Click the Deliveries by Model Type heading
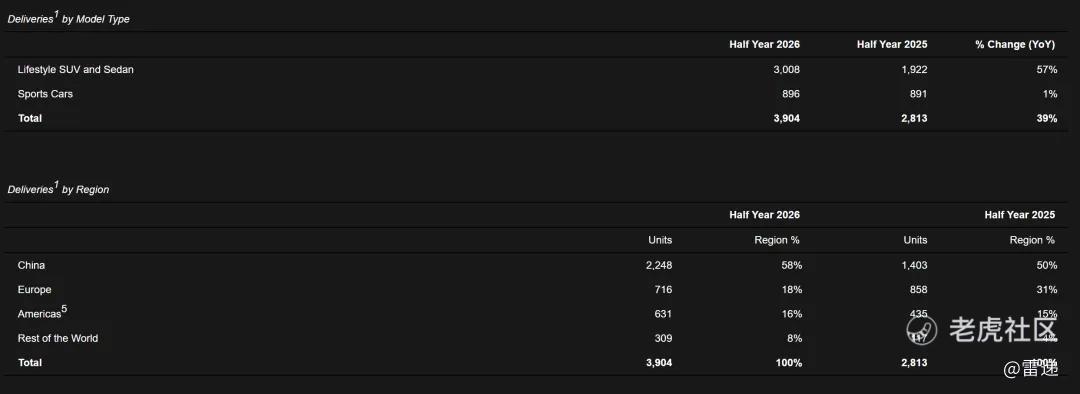The height and width of the screenshot is (394, 1080). coord(68,19)
